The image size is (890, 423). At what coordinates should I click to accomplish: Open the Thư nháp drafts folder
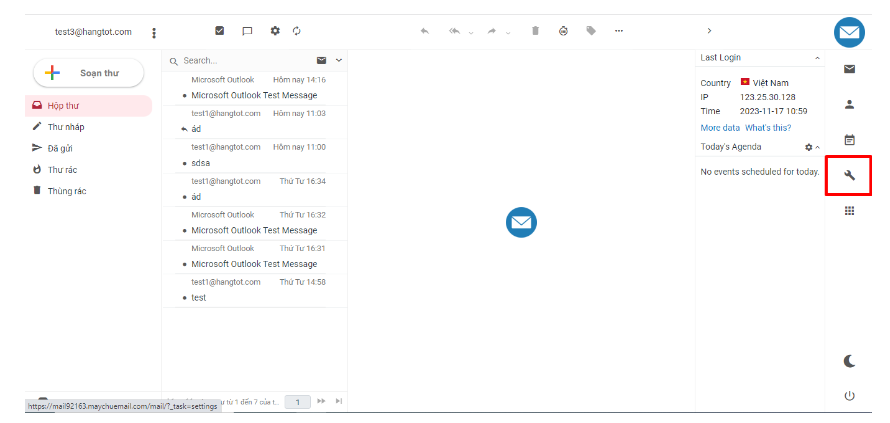pos(89,127)
